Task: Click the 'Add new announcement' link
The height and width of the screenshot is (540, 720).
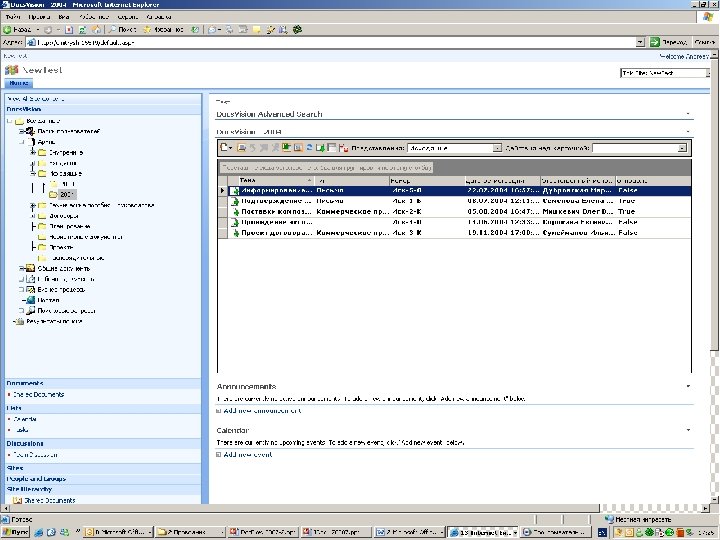Action: pyautogui.click(x=262, y=411)
